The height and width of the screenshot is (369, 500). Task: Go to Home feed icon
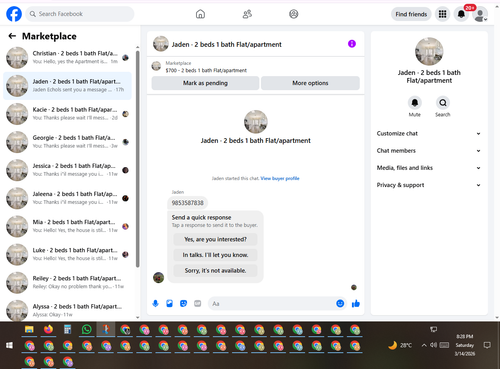[x=200, y=14]
